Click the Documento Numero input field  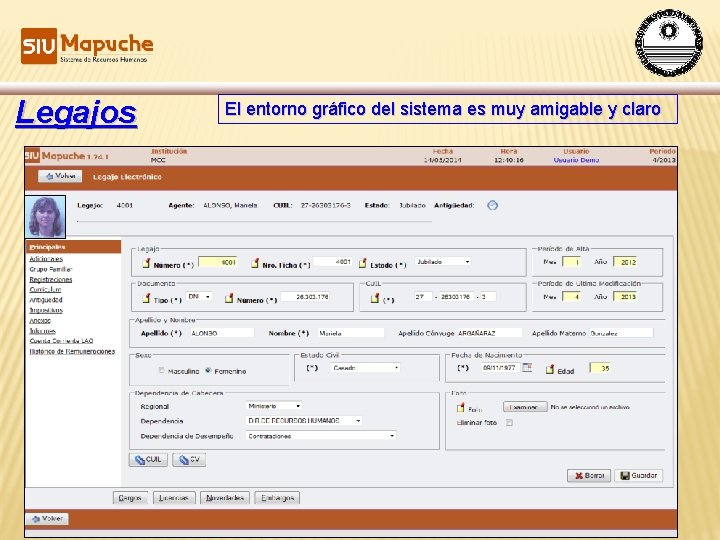point(305,297)
